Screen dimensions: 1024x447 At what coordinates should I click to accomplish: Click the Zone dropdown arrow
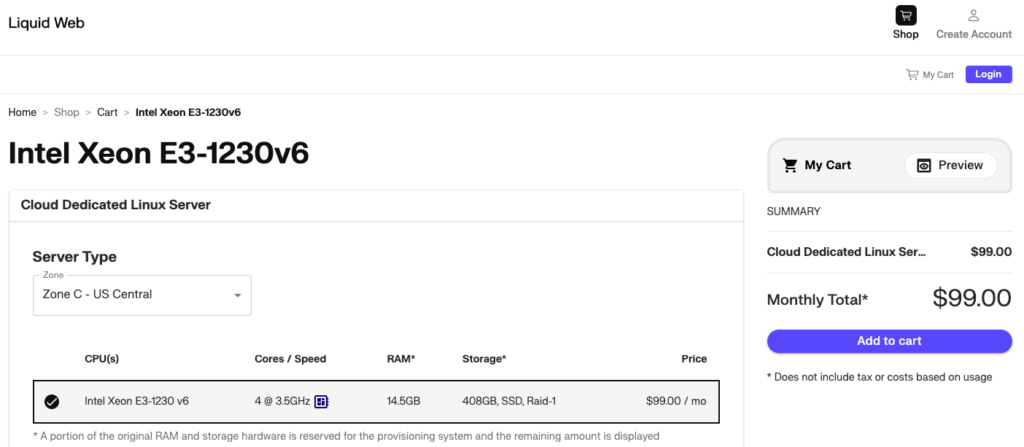click(x=238, y=296)
